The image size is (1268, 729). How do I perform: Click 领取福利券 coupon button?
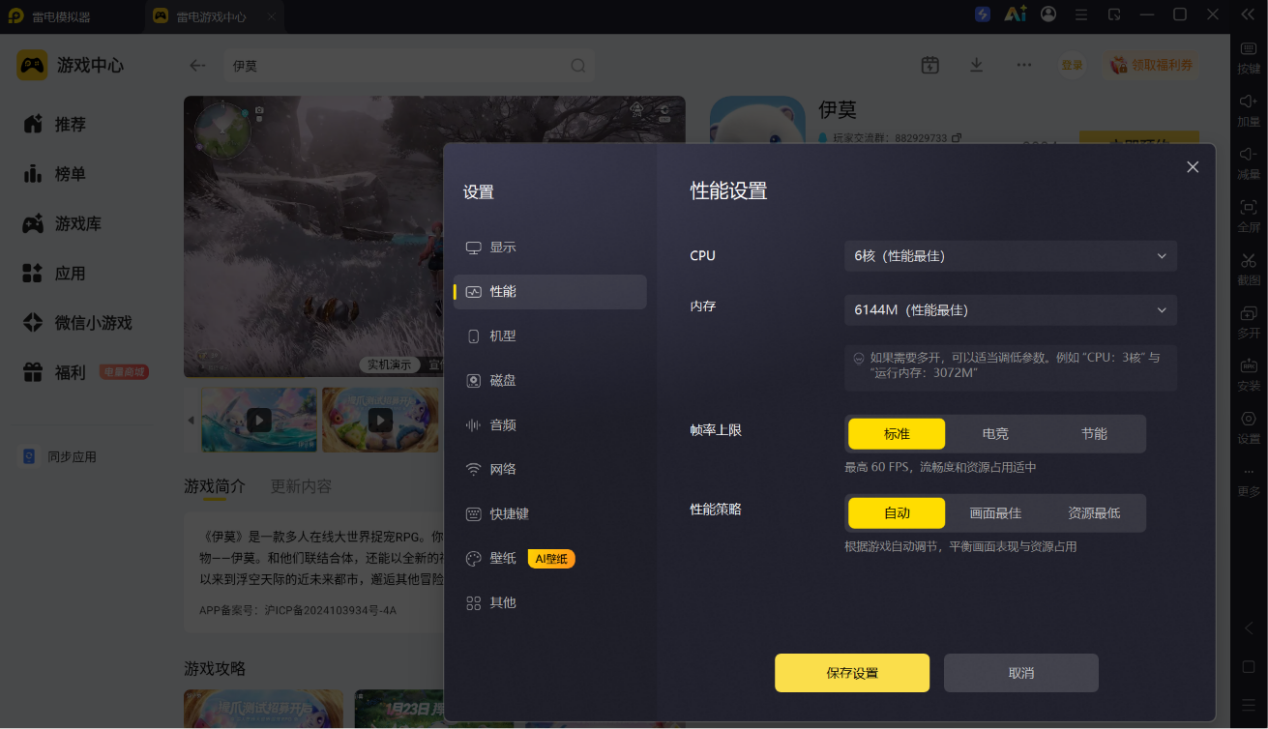click(x=1152, y=65)
